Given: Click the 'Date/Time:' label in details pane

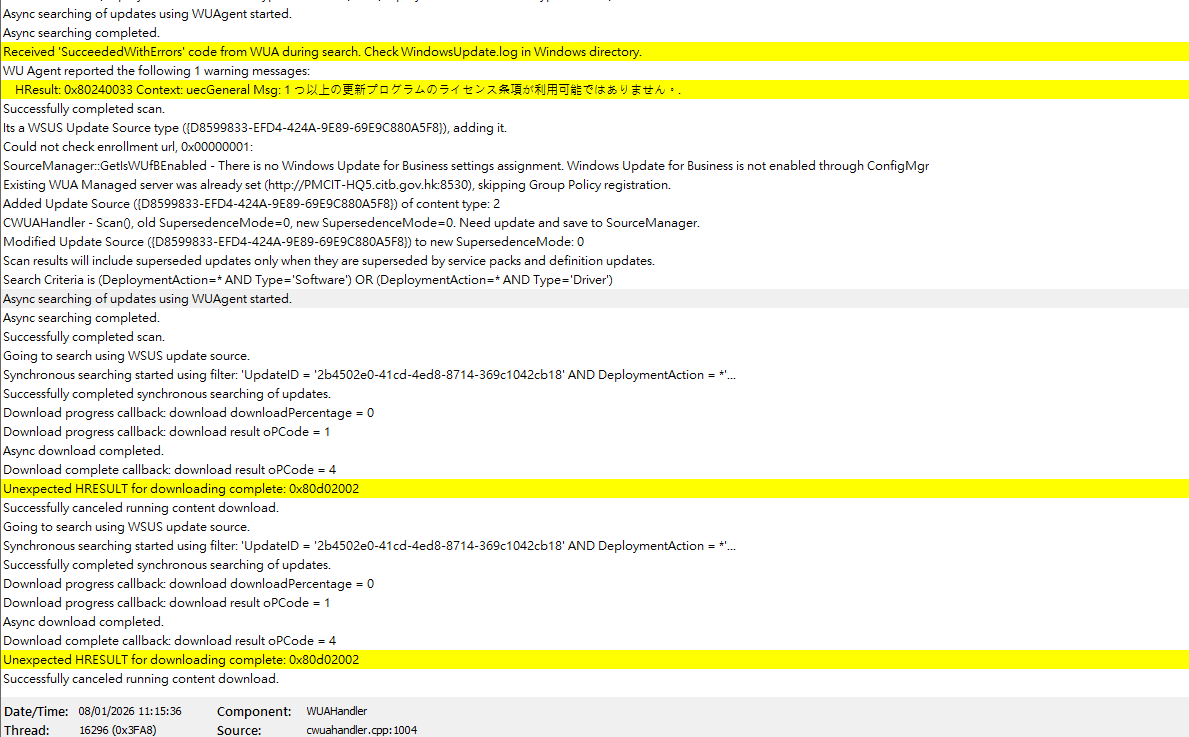Looking at the screenshot, I should (x=36, y=711).
